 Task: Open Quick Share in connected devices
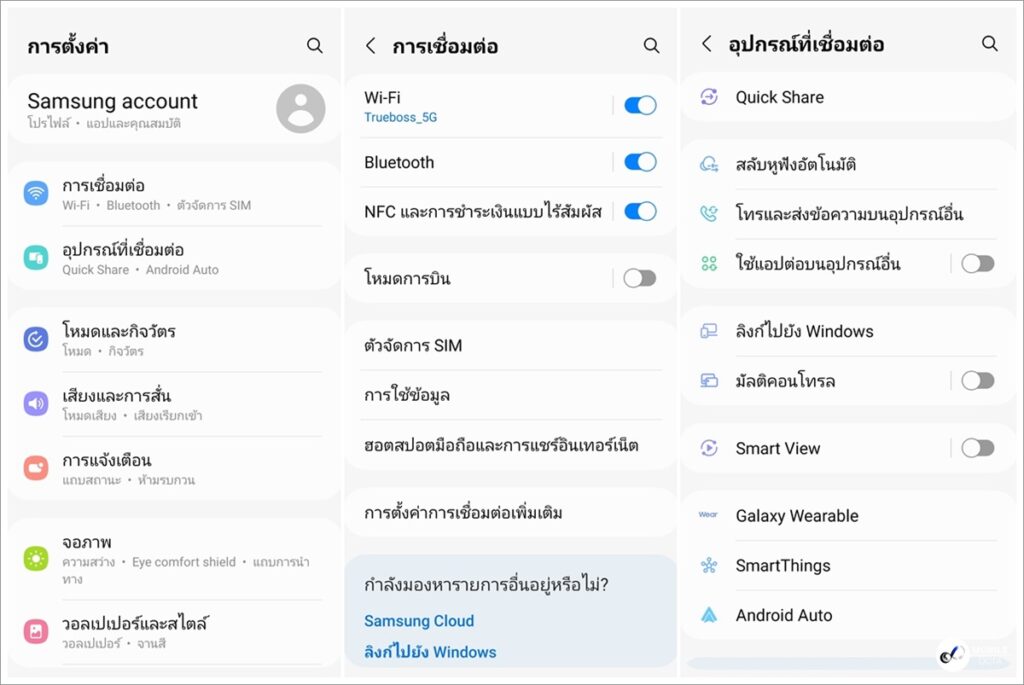780,97
